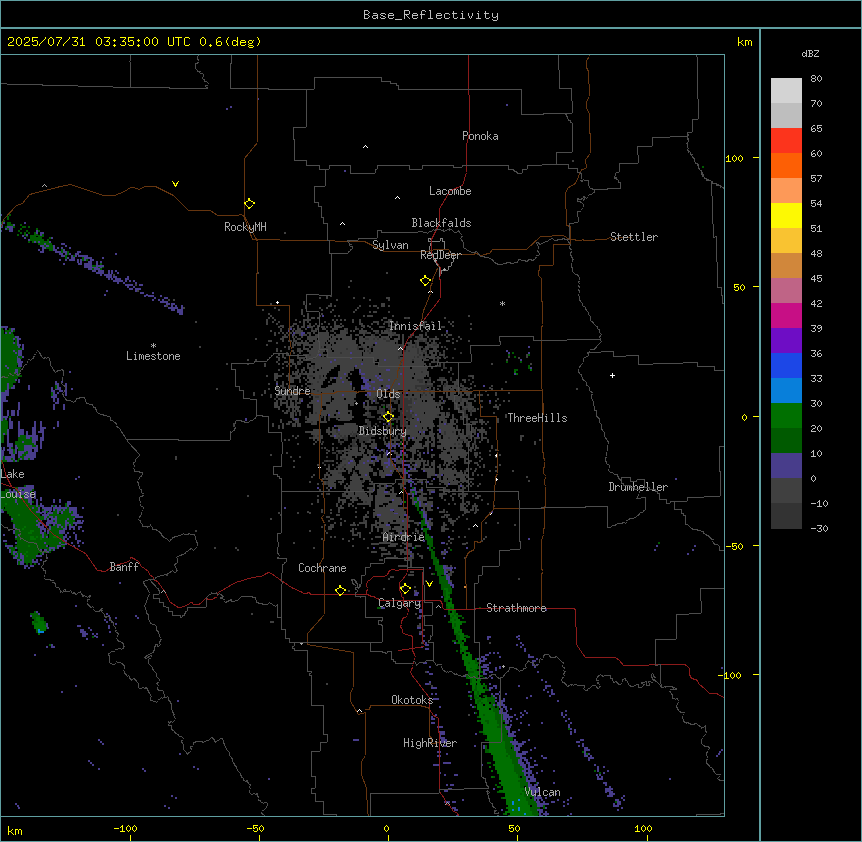Screen dimensions: 862x842
Task: Click the Sundre label
Action: [292, 391]
